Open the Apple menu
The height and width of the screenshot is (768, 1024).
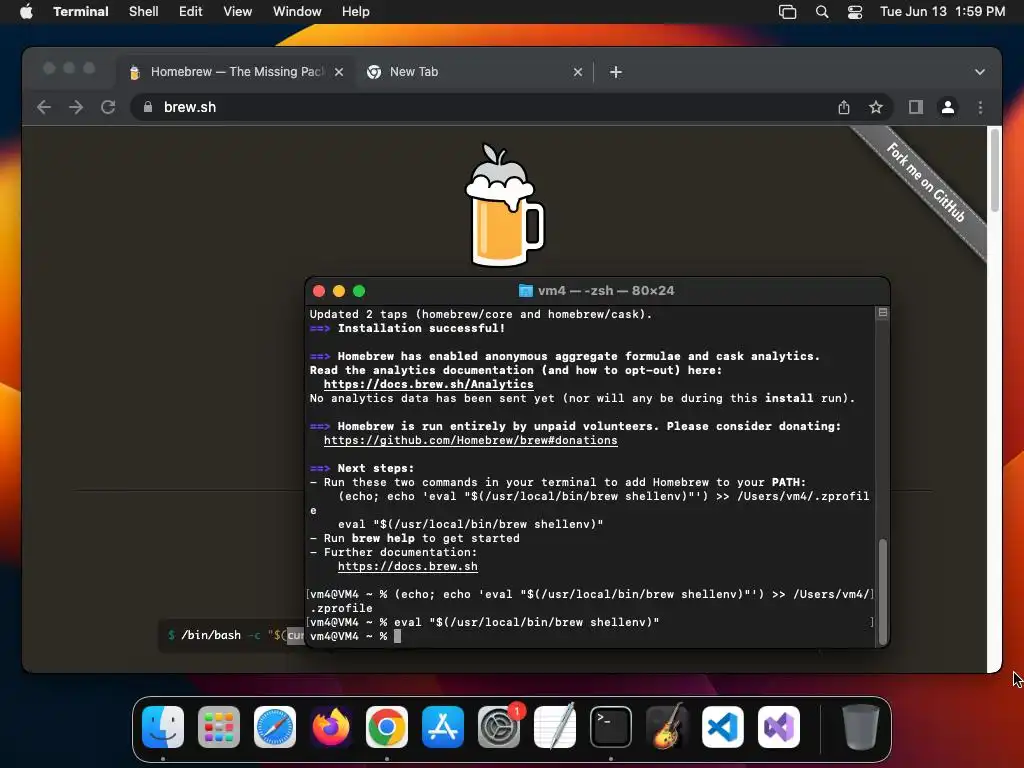[26, 12]
